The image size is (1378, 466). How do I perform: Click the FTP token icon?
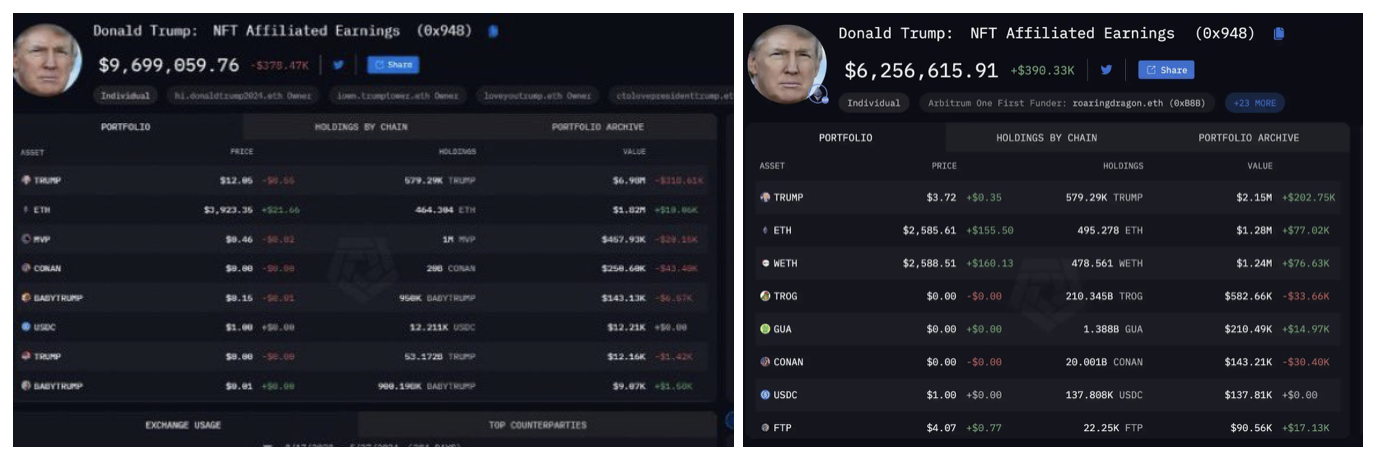click(765, 428)
